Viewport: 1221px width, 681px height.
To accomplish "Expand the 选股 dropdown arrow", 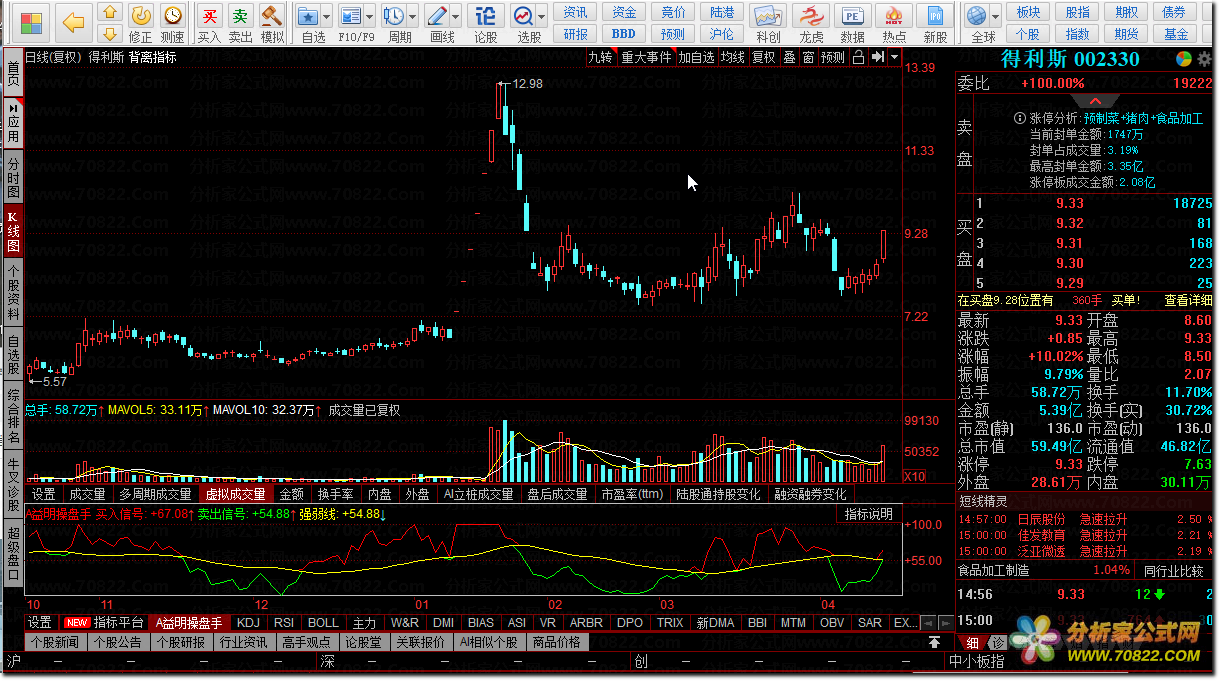I will coord(540,15).
